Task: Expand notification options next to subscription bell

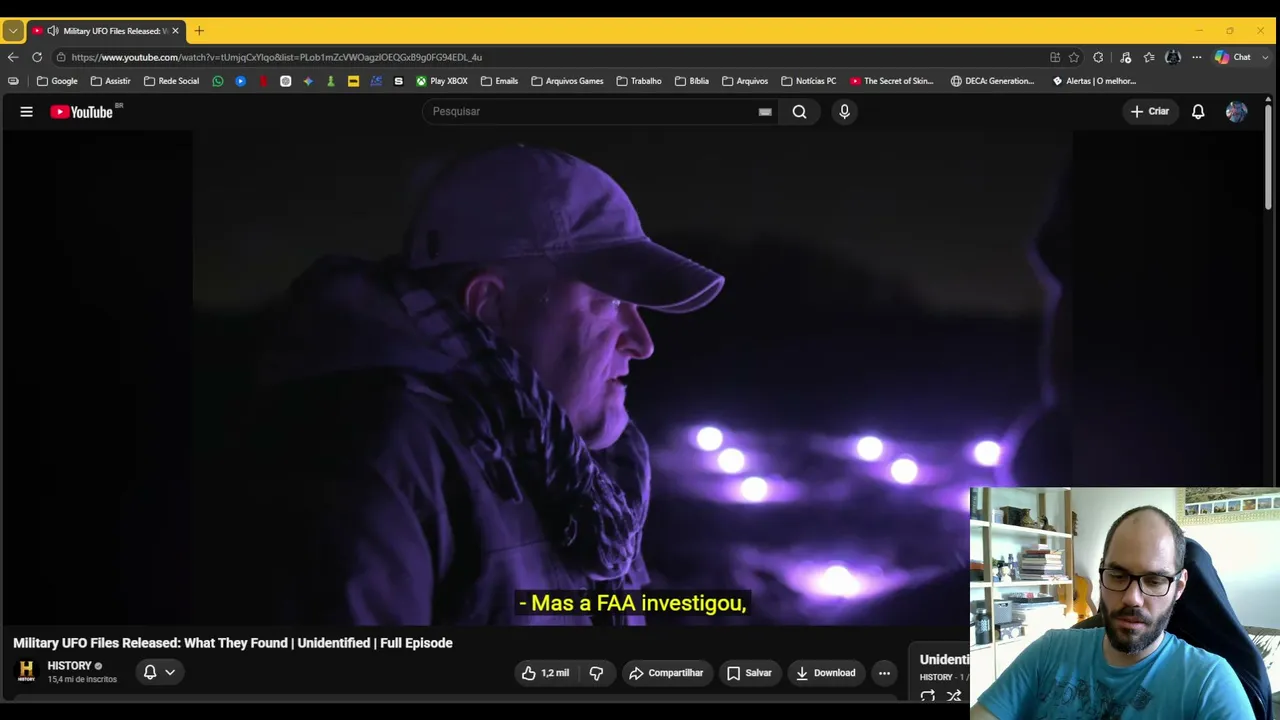Action: click(170, 673)
